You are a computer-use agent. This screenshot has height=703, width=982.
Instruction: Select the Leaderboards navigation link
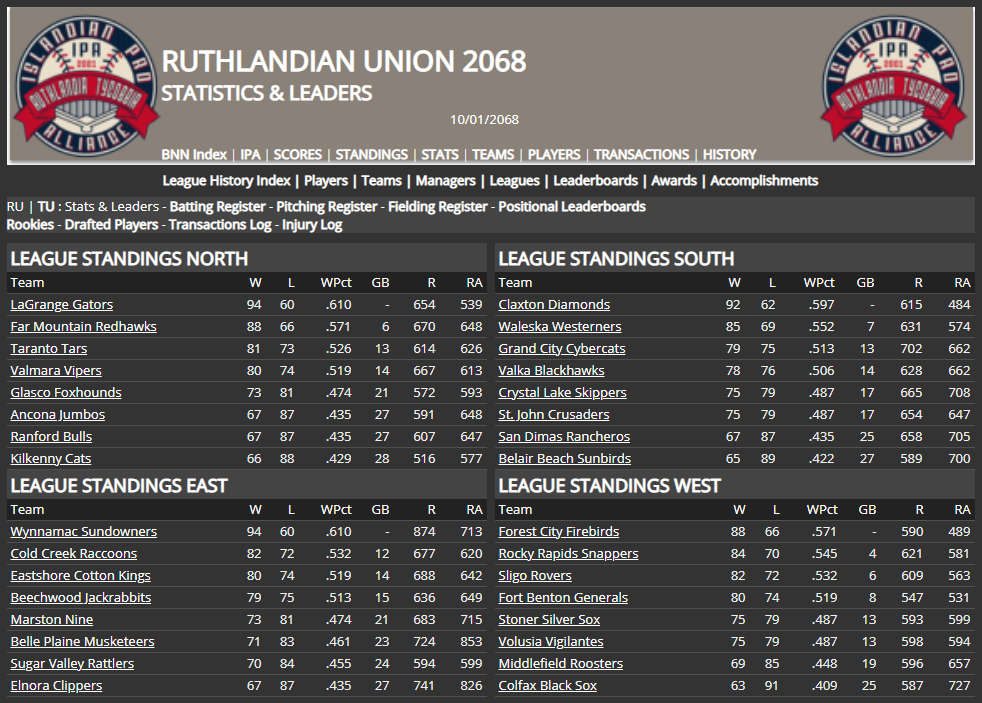coord(595,181)
